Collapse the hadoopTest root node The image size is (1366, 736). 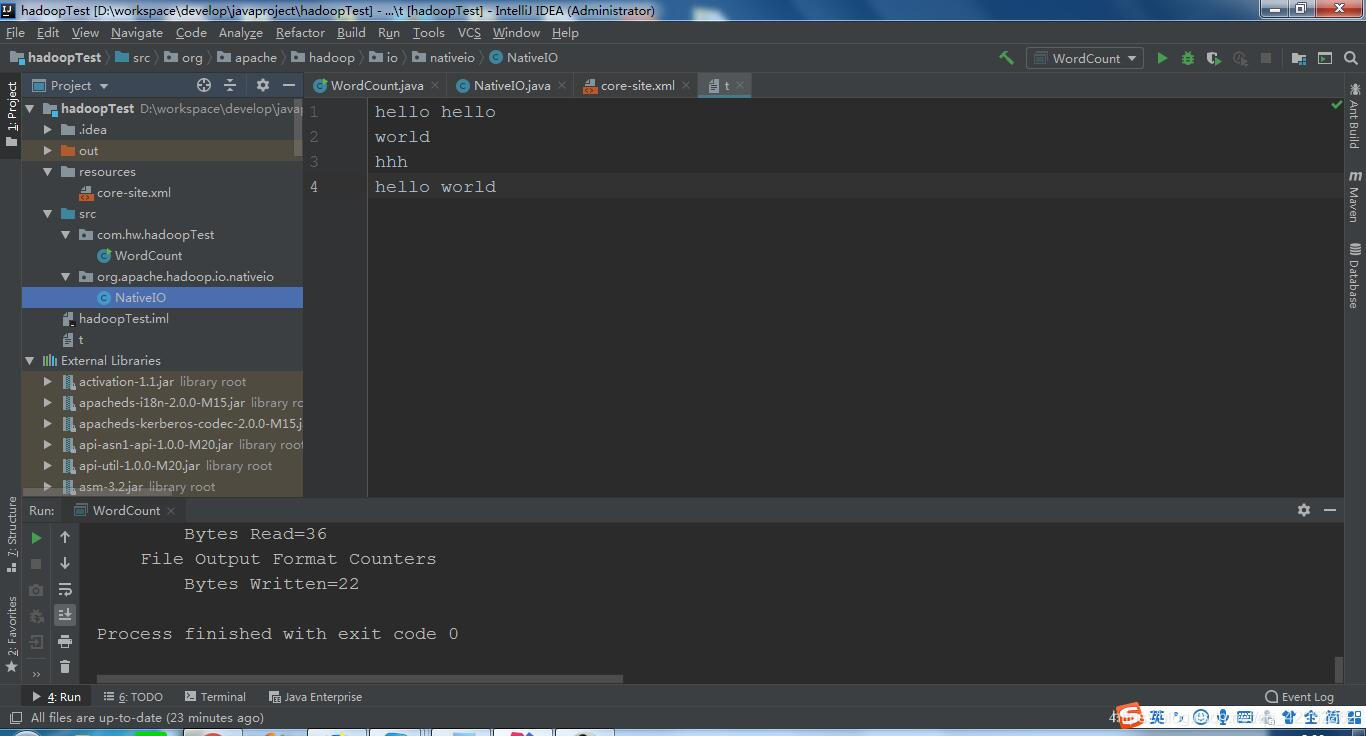(30, 108)
